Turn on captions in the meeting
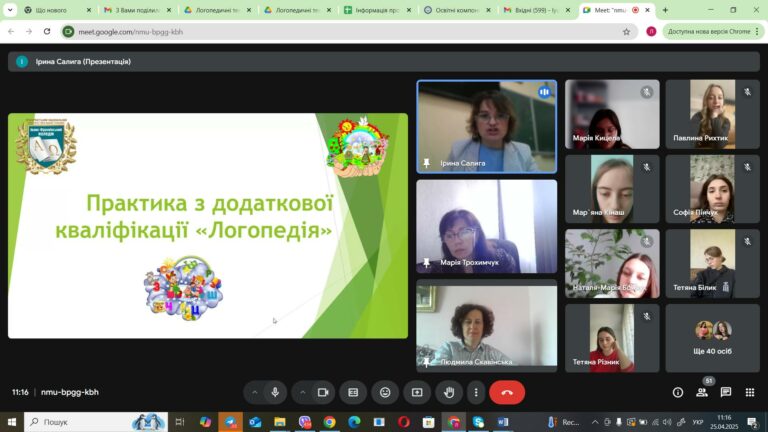The width and height of the screenshot is (768, 432). tap(353, 392)
